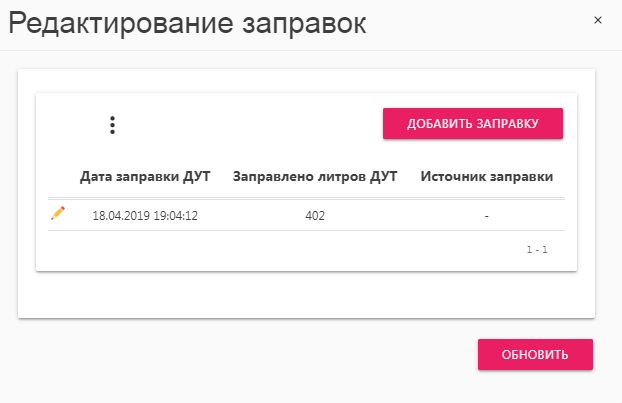Image resolution: width=622 pixels, height=403 pixels.
Task: Click the word ДУТ in the date header
Action: [197, 176]
